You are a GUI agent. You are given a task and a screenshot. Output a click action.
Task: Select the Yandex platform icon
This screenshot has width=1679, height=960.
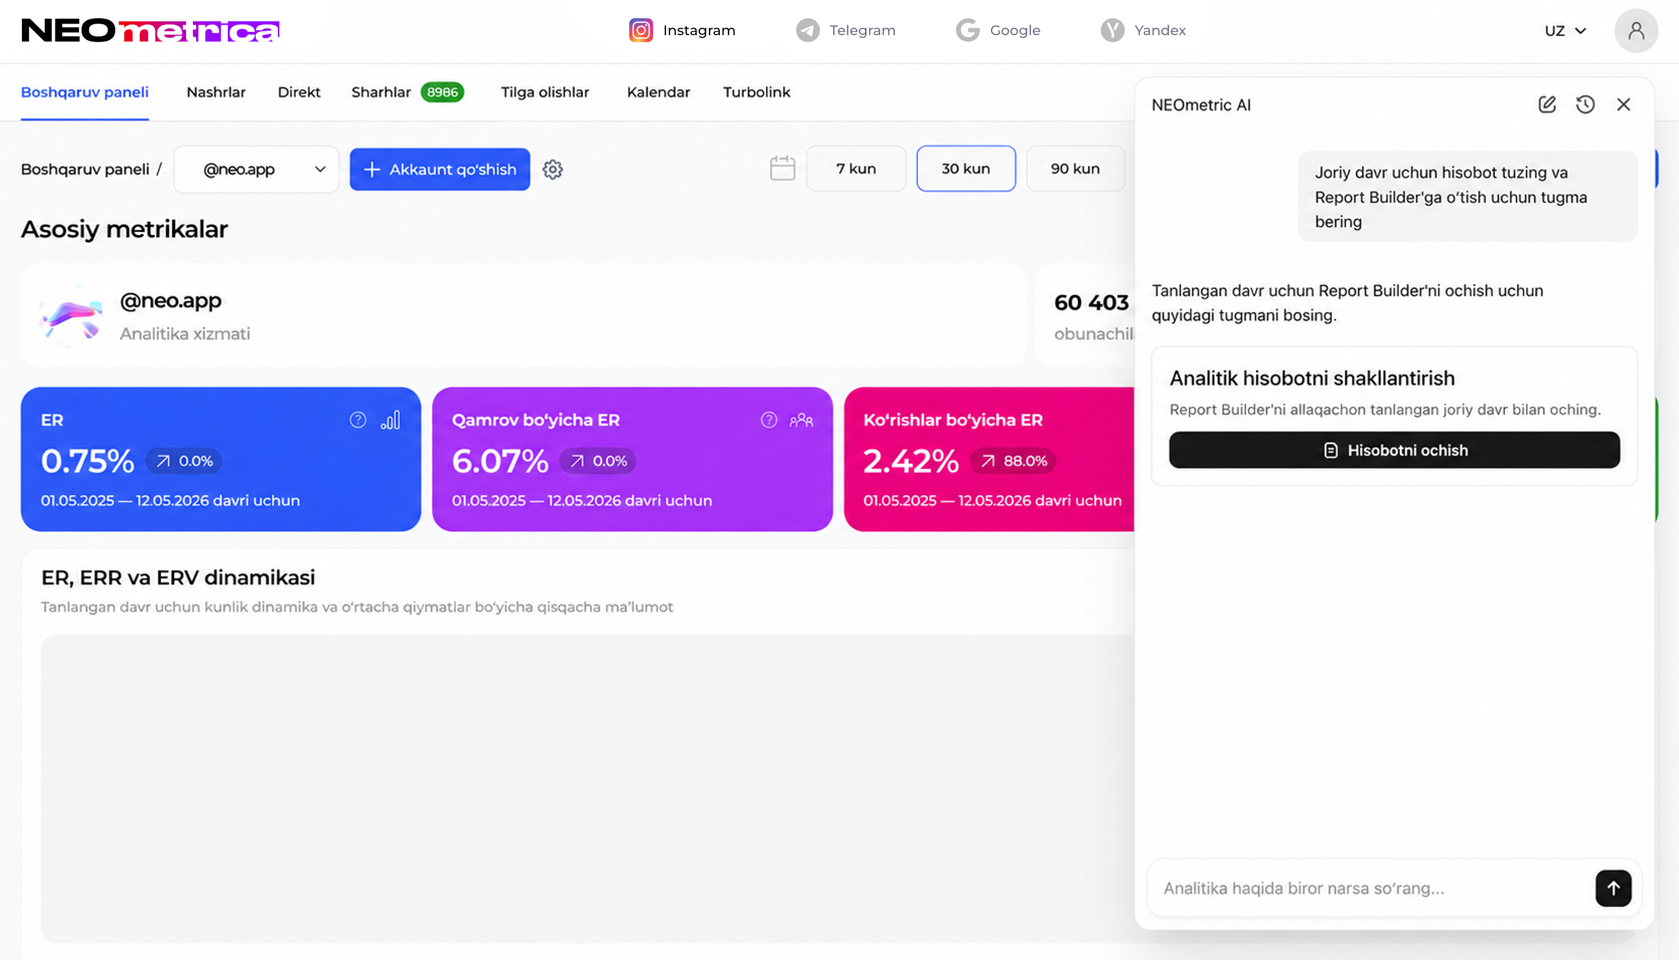(1113, 30)
